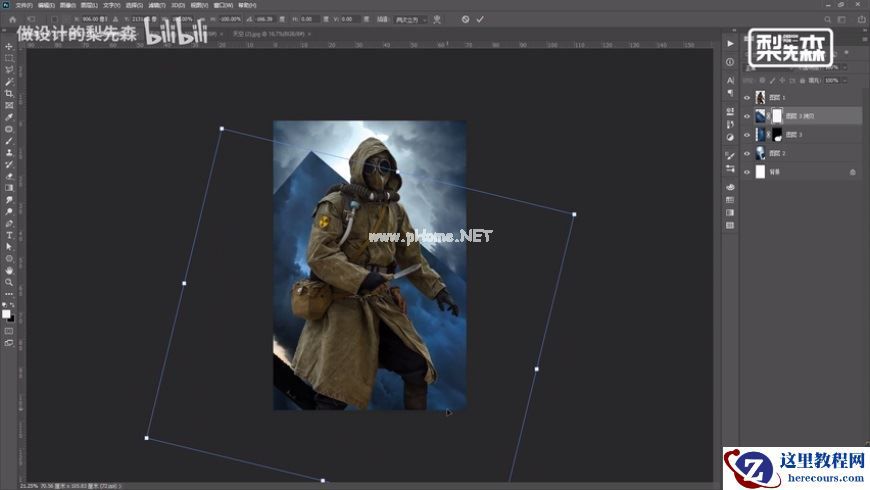The height and width of the screenshot is (490, 870).
Task: Select the Gradient tool
Action: 9,188
